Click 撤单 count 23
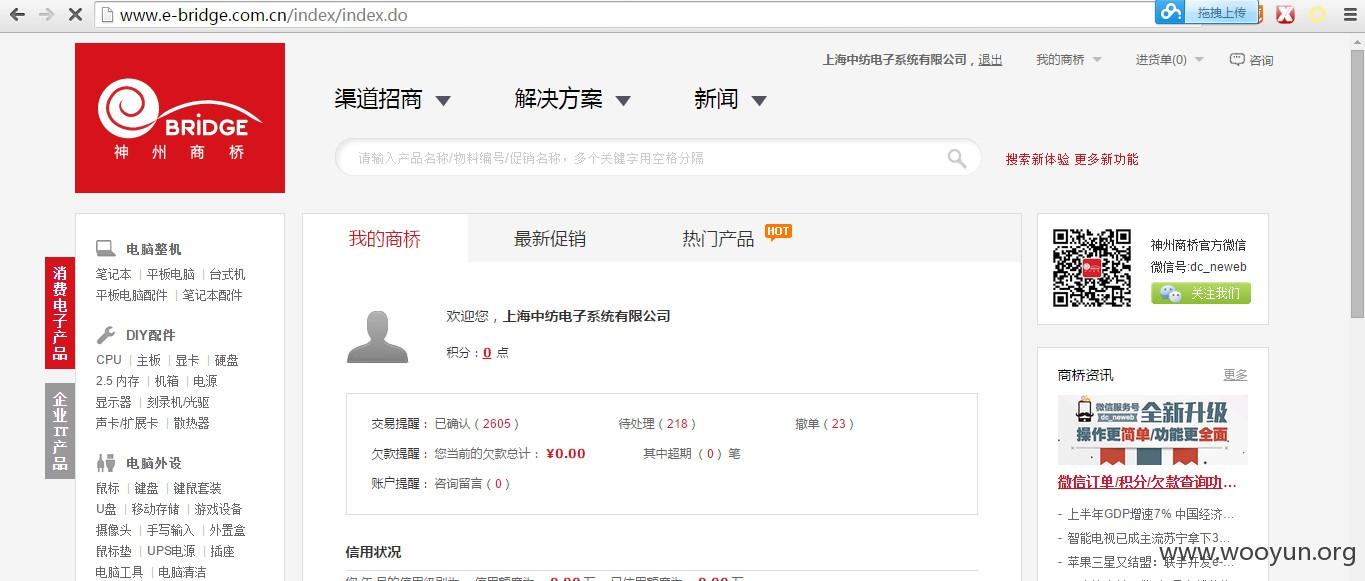The width and height of the screenshot is (1365, 581). (838, 424)
